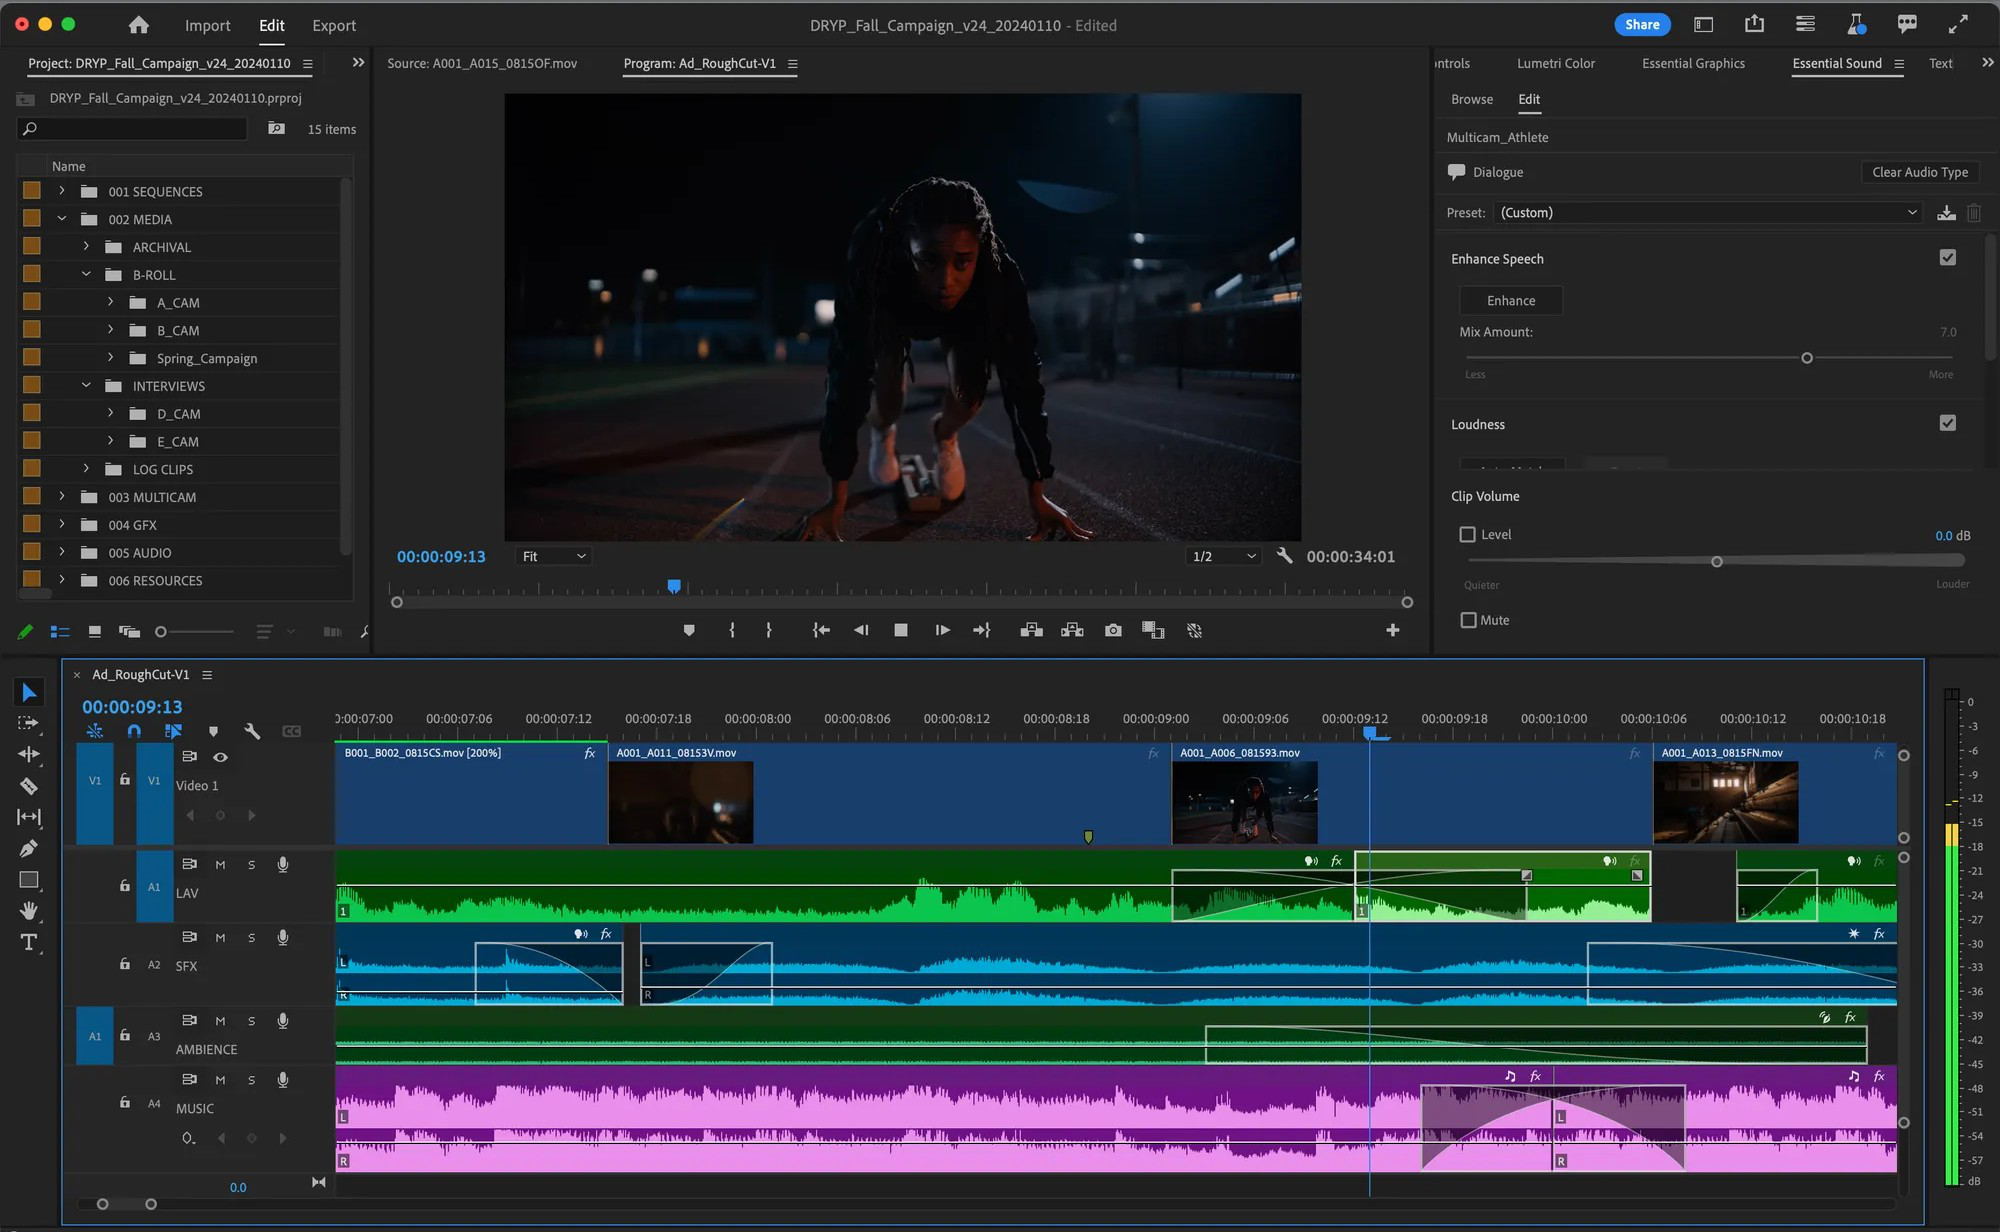Click the Export Frame camera icon
Screen dimensions: 2000x1232
click(x=1113, y=630)
